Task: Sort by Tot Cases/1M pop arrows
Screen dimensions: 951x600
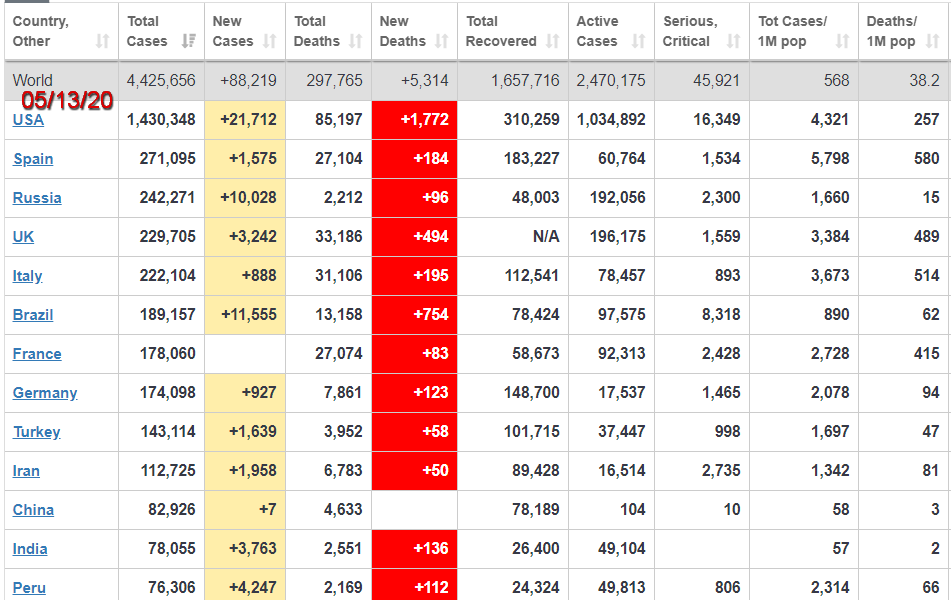Action: point(842,42)
